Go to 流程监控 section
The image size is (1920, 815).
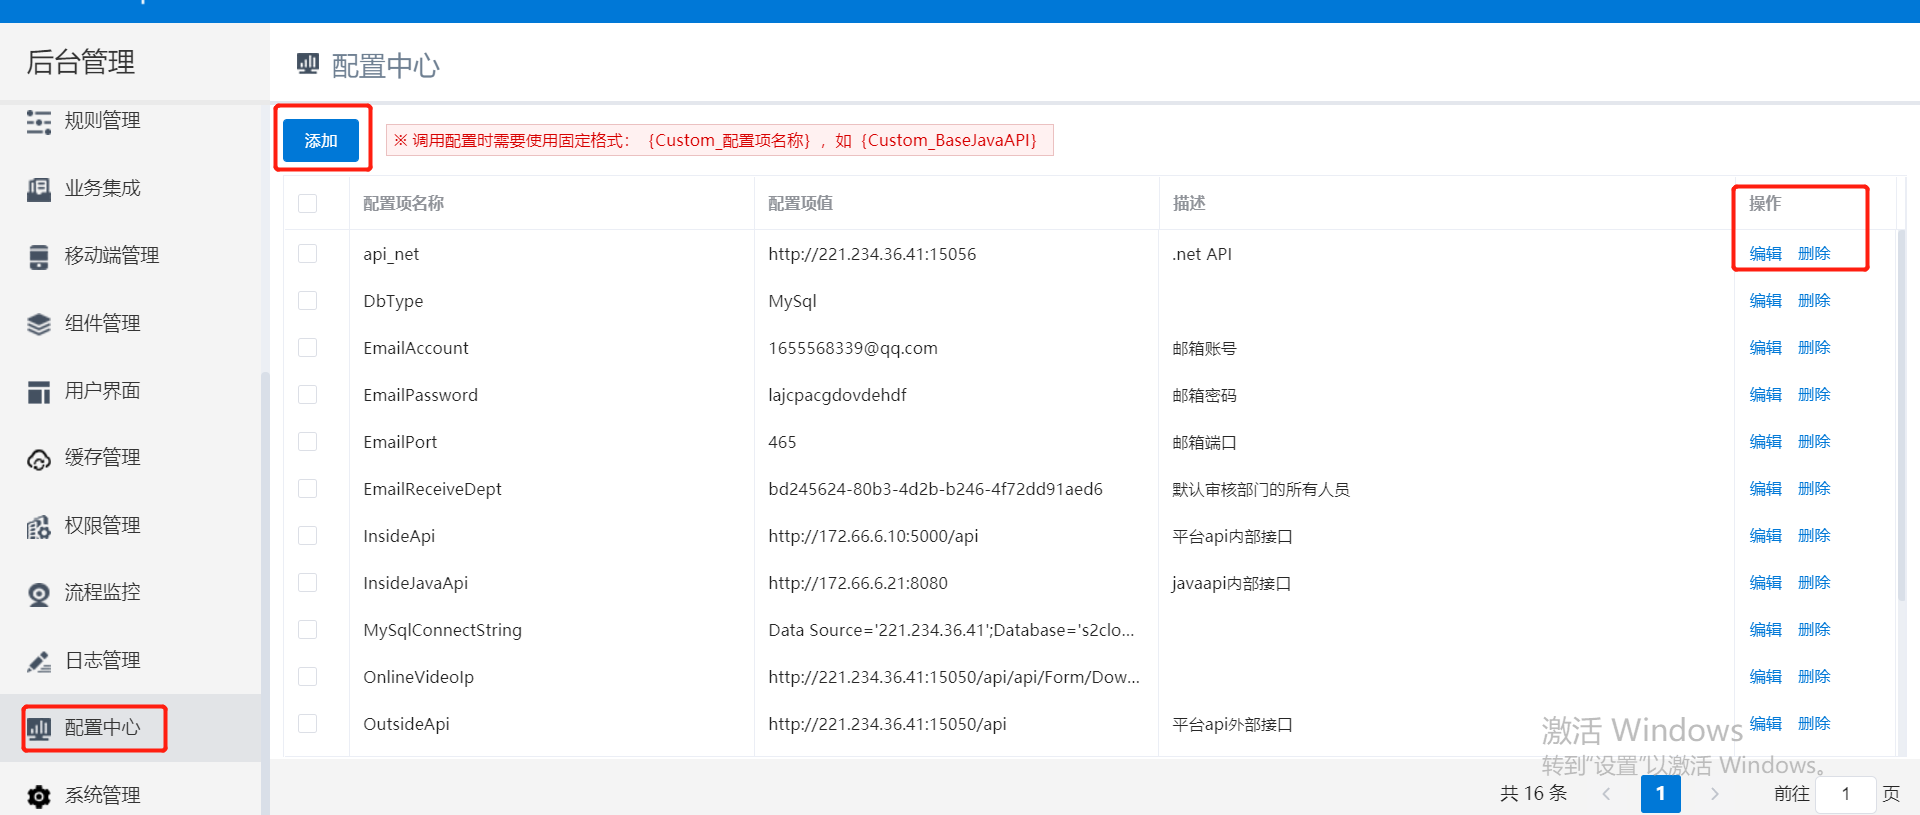(103, 593)
